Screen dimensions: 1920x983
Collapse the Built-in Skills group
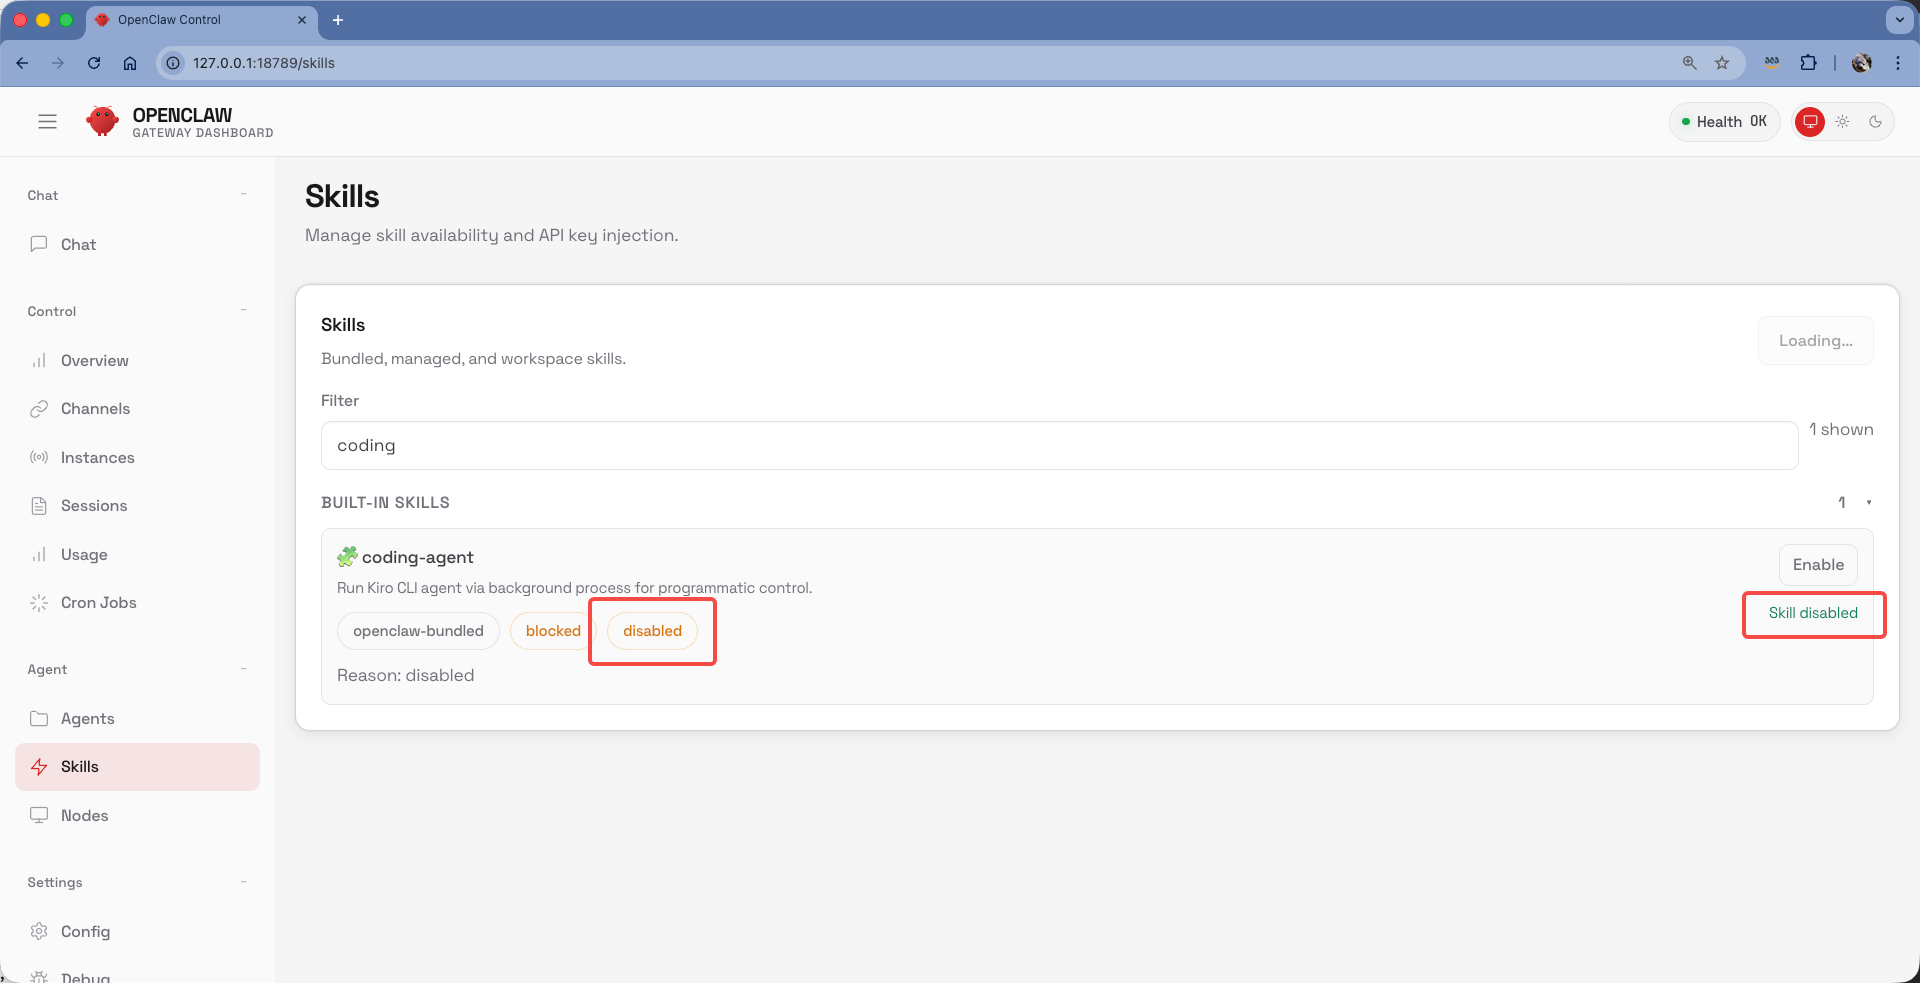click(1868, 503)
